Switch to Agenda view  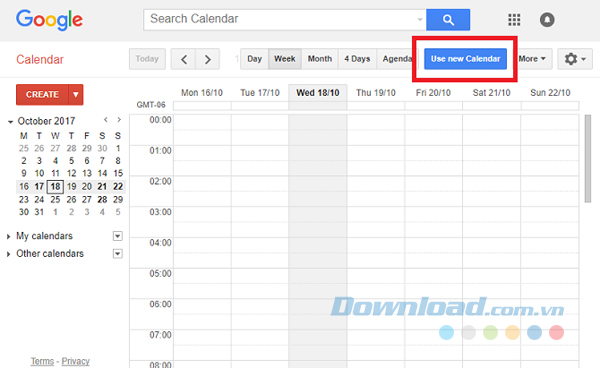(397, 59)
